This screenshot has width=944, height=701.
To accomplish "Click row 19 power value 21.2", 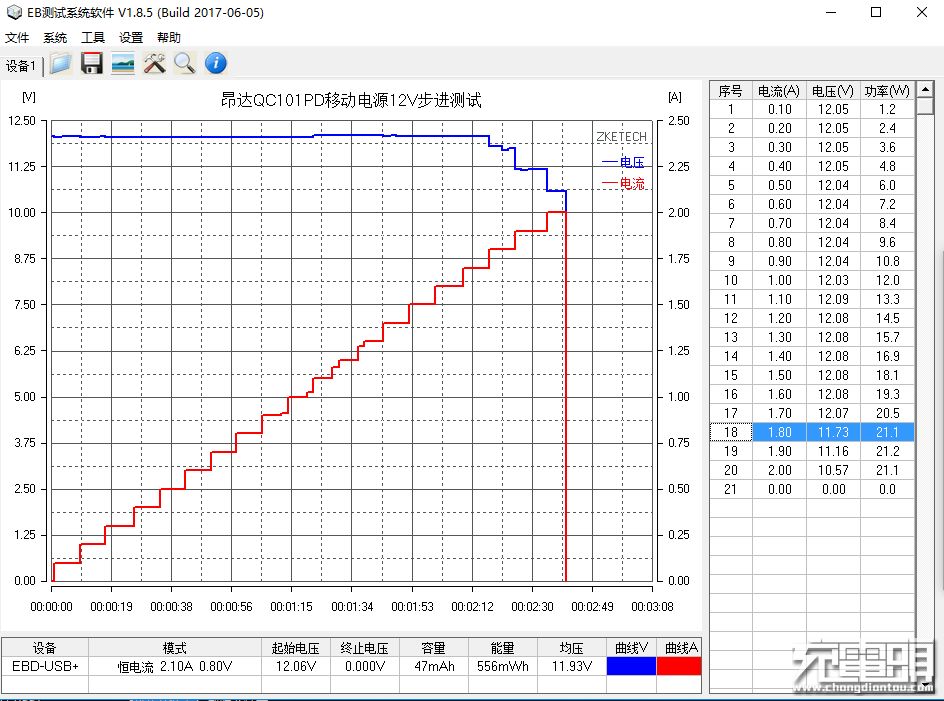I will 887,451.
